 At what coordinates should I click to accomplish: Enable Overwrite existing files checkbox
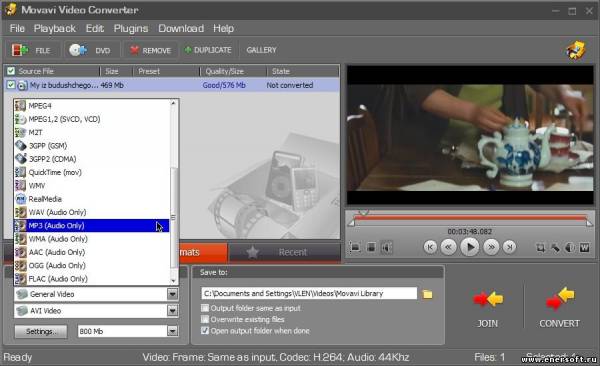tap(205, 319)
